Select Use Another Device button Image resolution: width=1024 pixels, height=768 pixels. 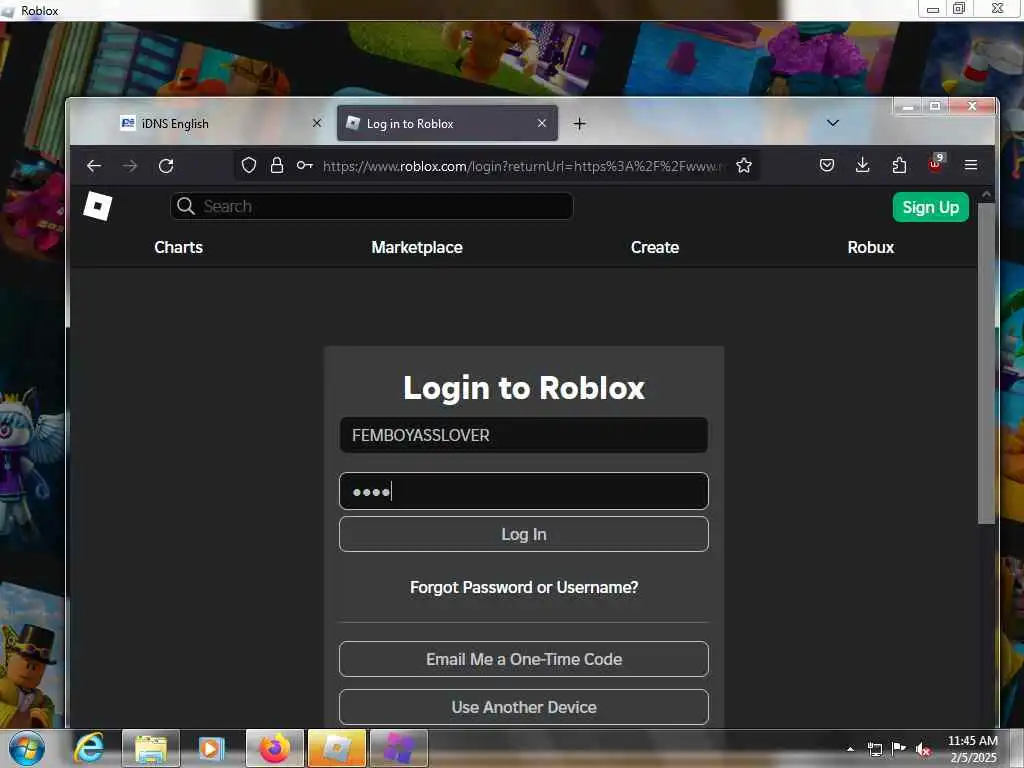pyautogui.click(x=524, y=707)
